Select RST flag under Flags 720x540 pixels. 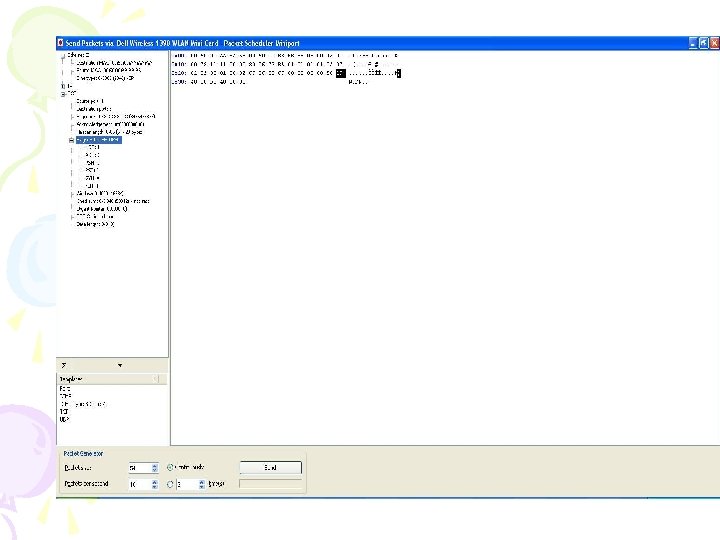click(92, 170)
